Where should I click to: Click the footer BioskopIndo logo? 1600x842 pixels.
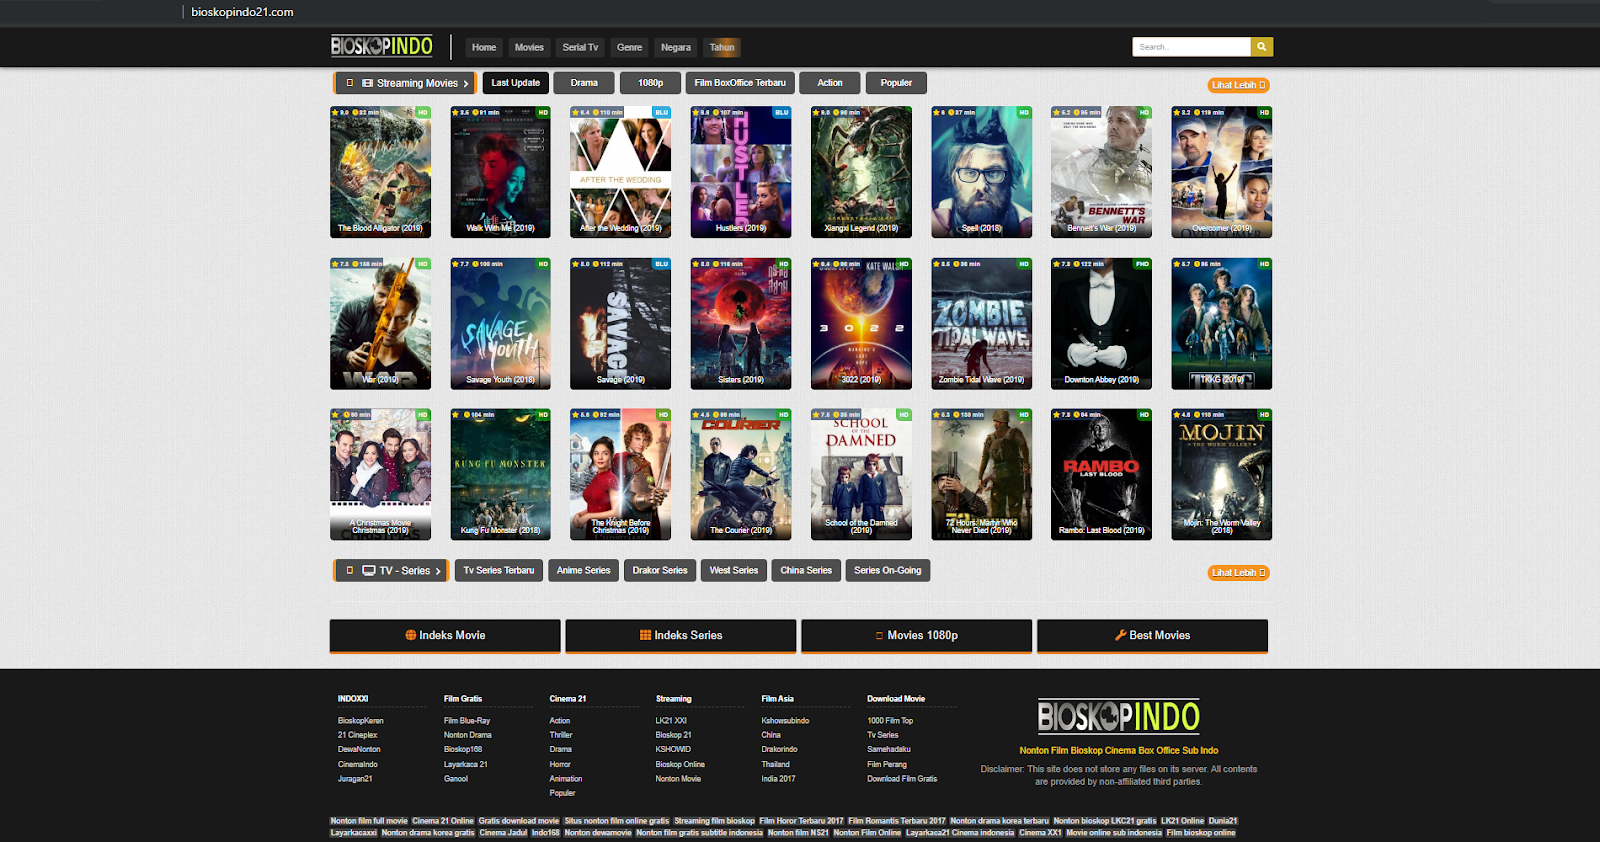tap(1118, 716)
